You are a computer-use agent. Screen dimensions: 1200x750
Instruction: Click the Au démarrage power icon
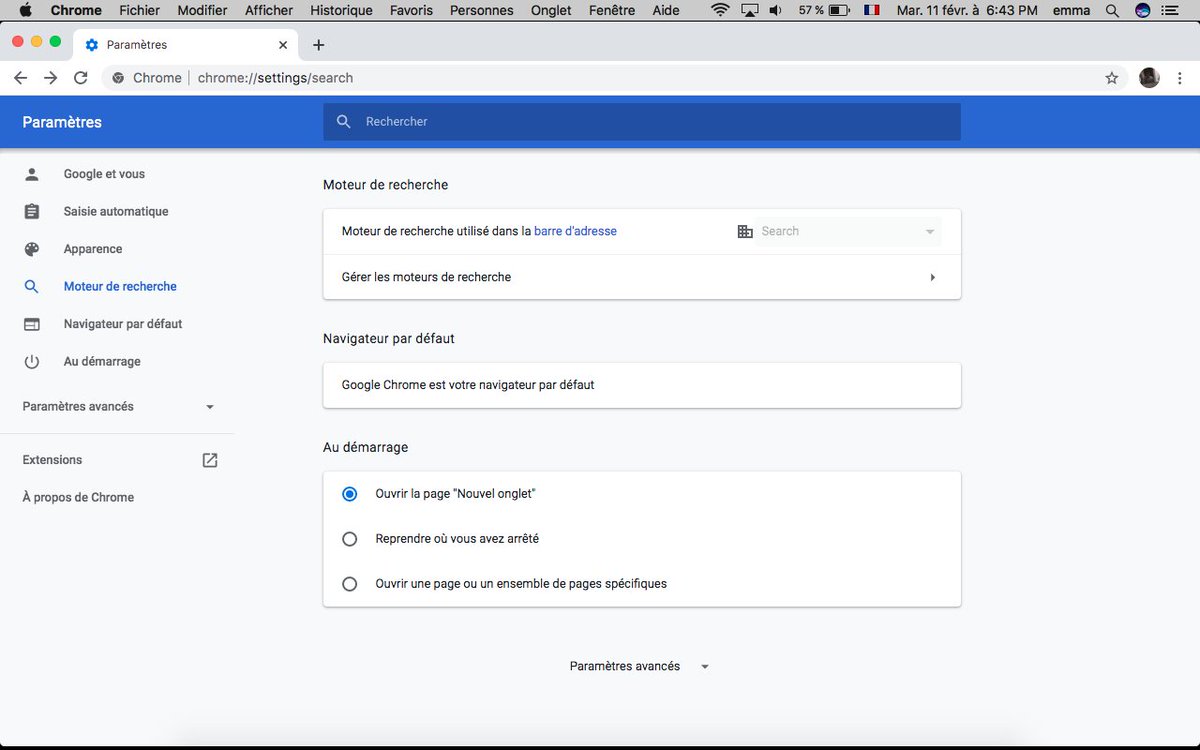click(32, 361)
